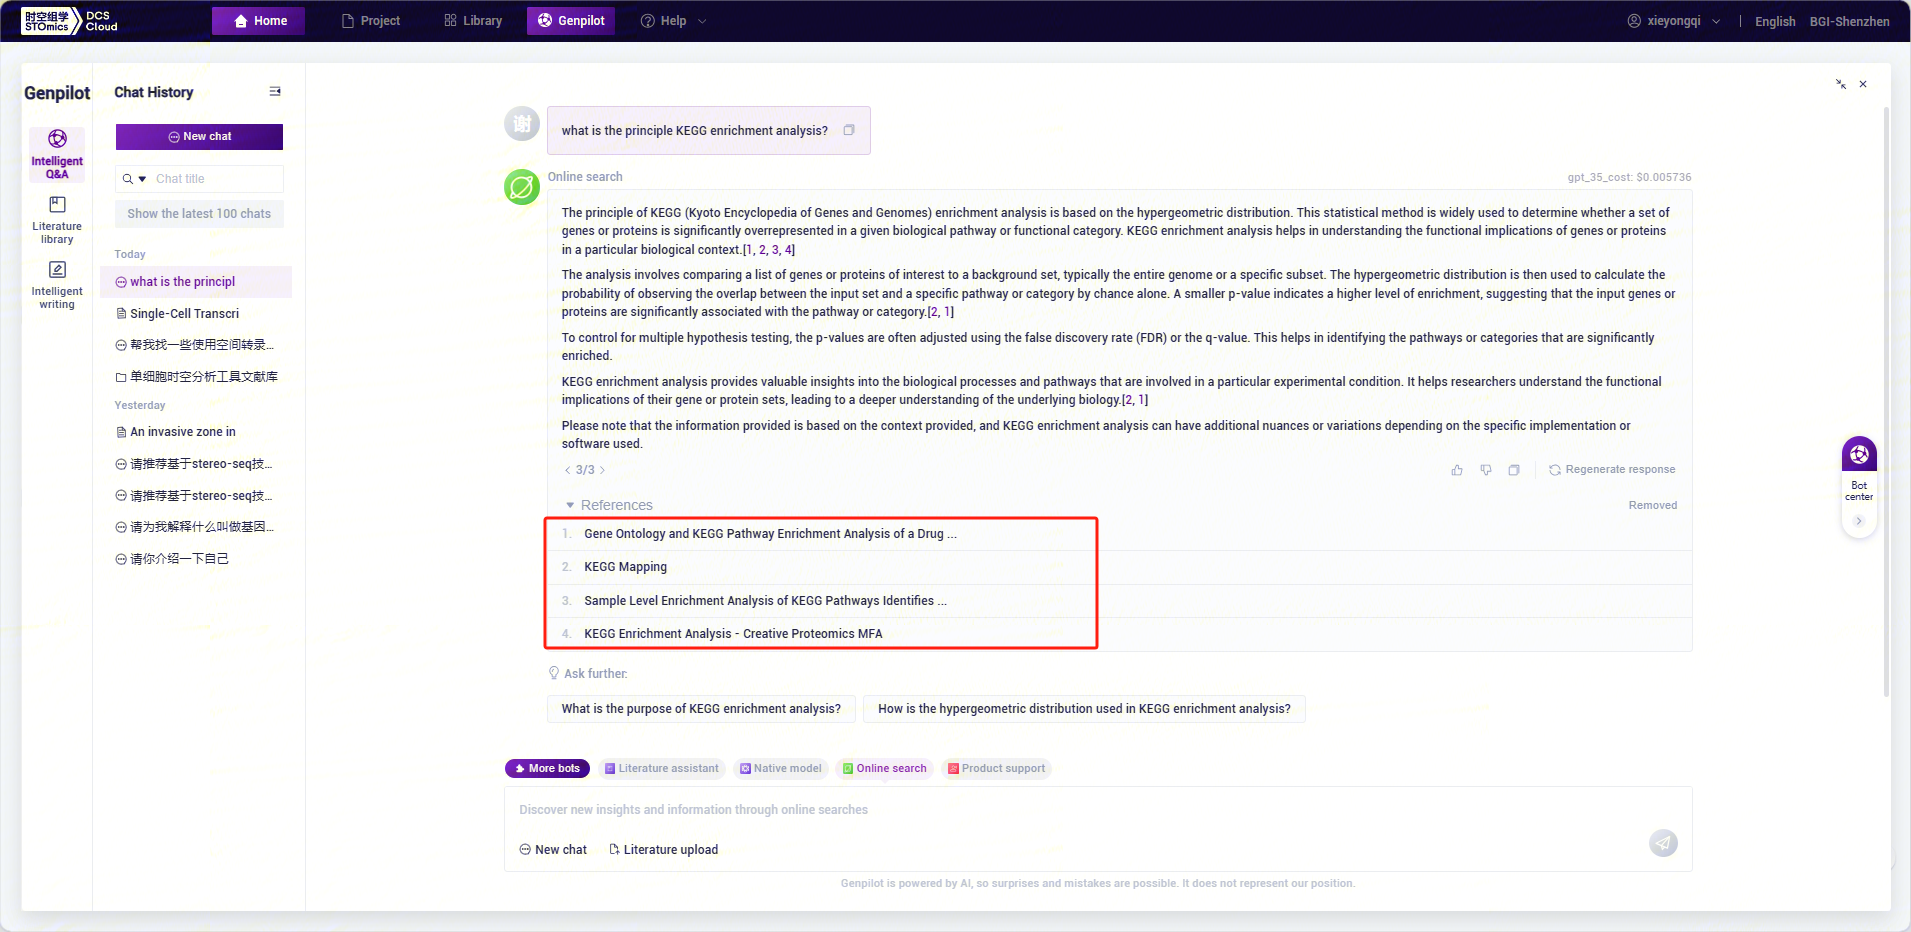Go to the Library tab
1911x932 pixels.
point(473,21)
